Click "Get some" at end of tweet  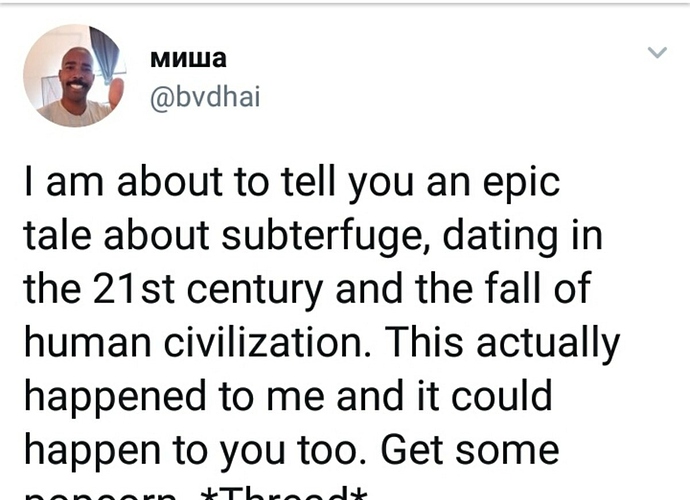[x=470, y=449]
